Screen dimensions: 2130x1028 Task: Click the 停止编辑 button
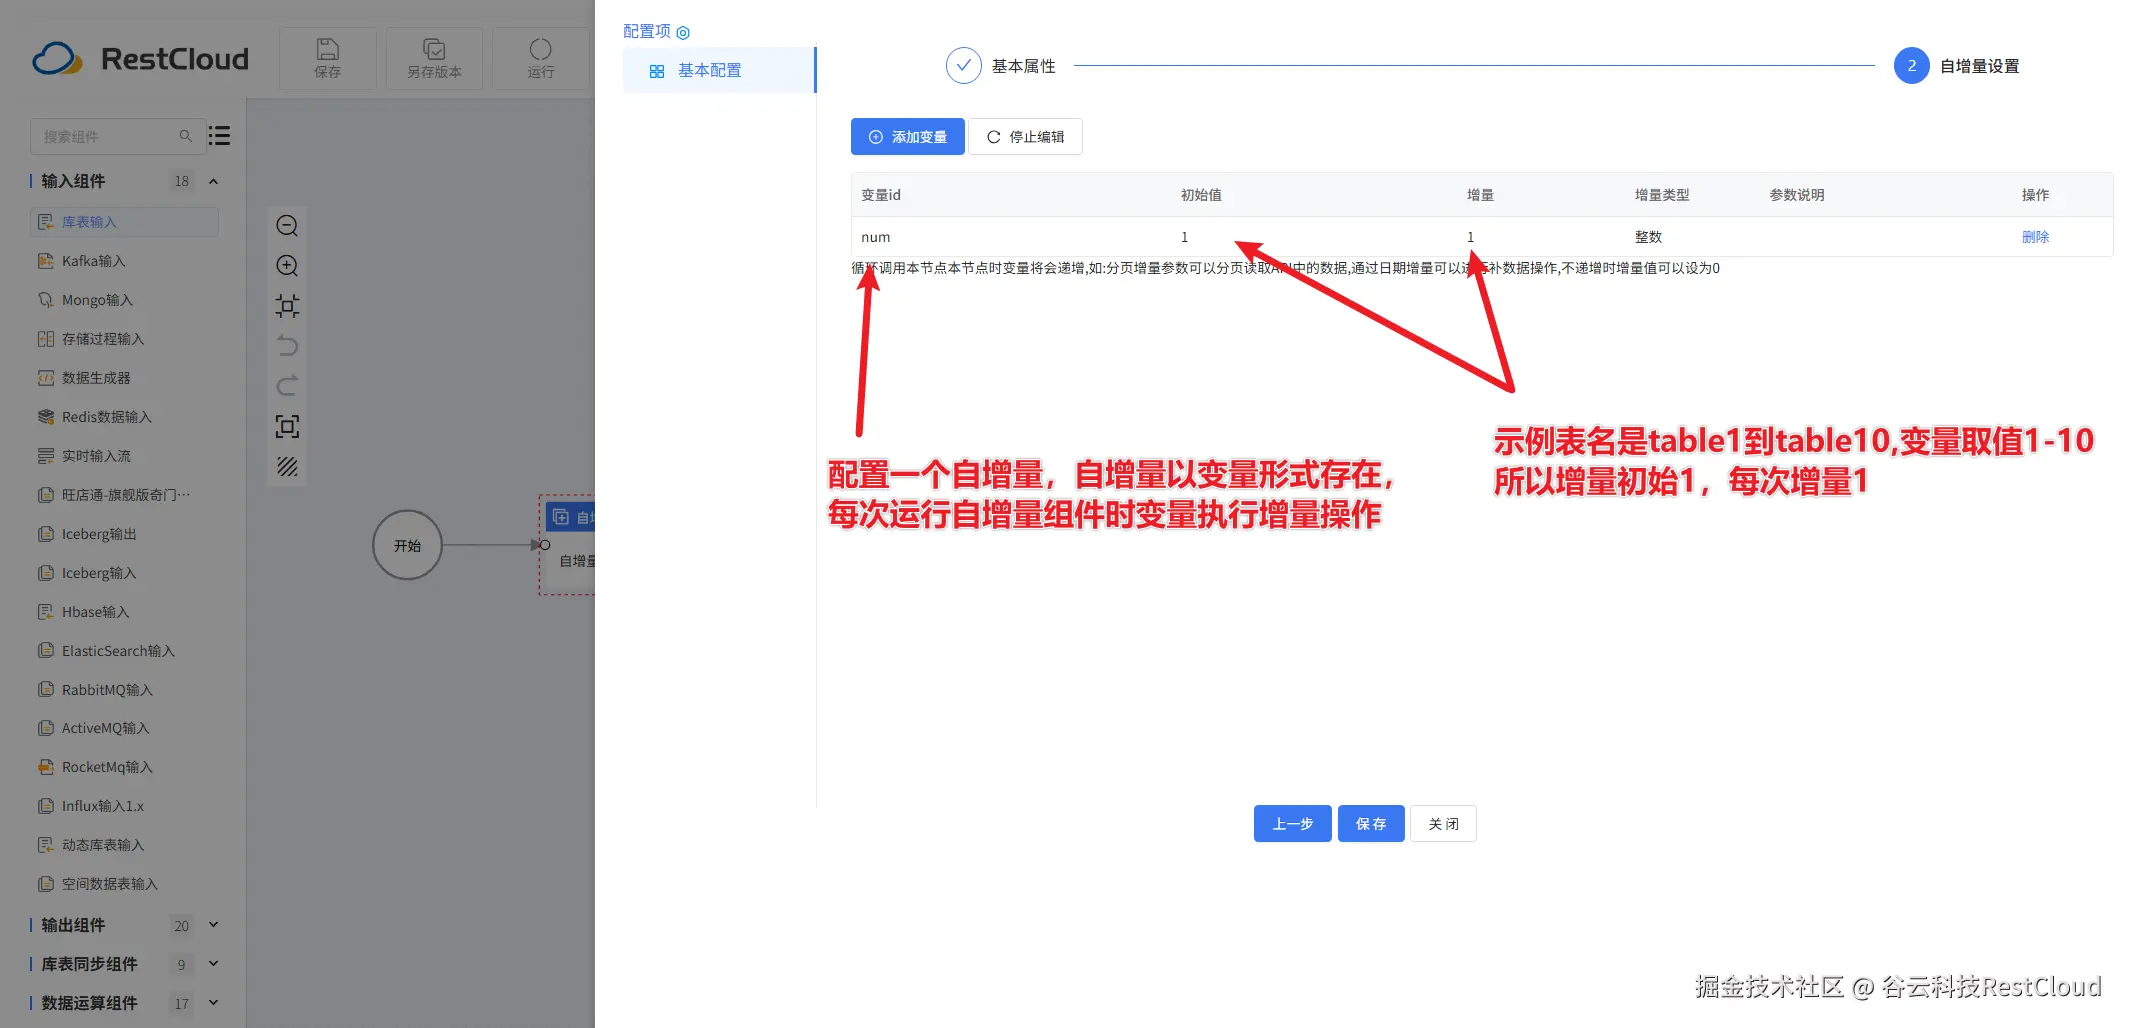point(1025,137)
